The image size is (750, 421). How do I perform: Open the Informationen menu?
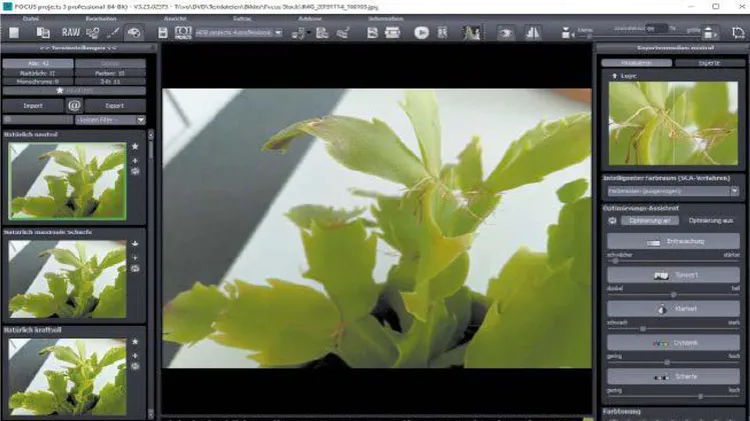pos(386,18)
